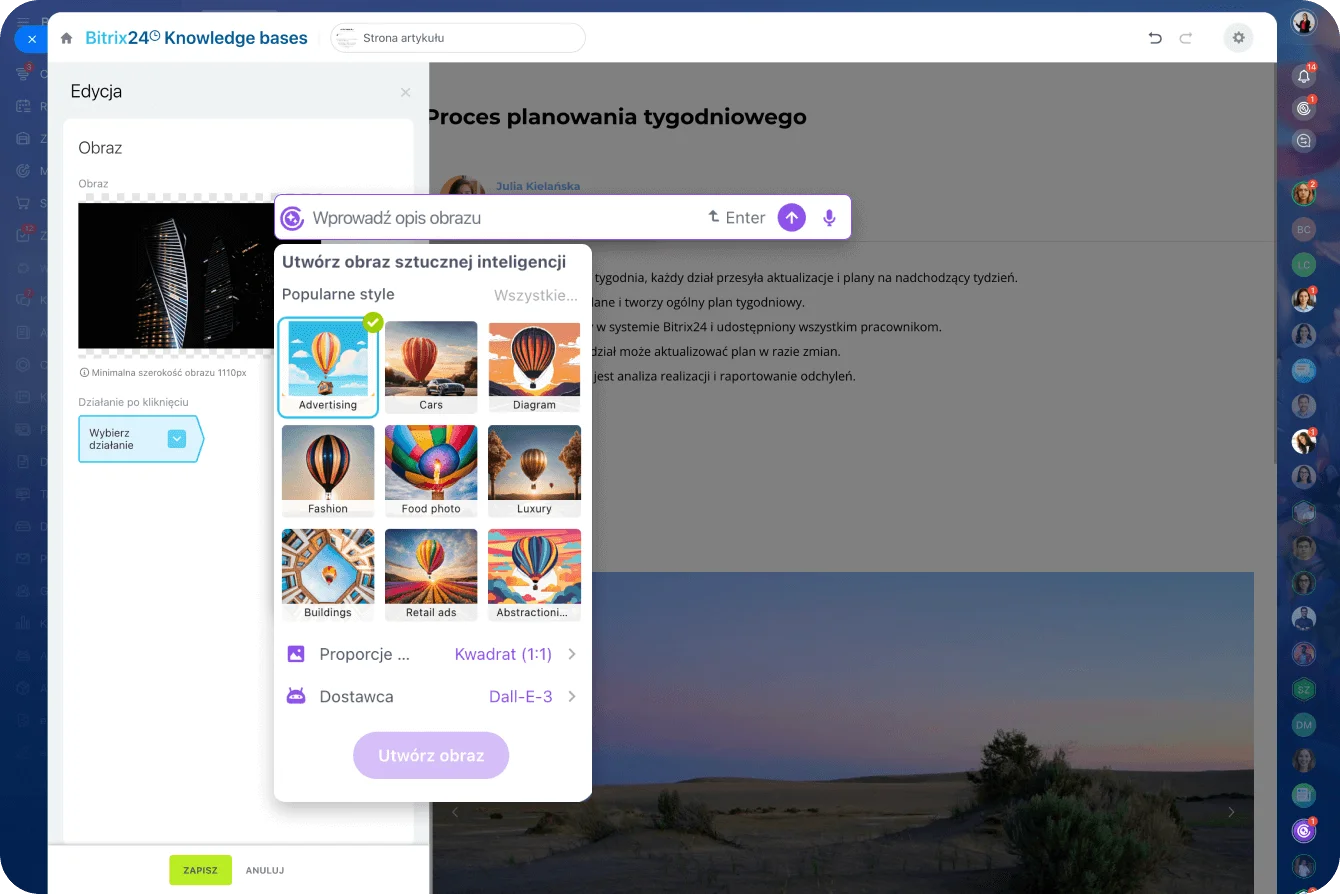Choose the Food photo style

tap(431, 470)
